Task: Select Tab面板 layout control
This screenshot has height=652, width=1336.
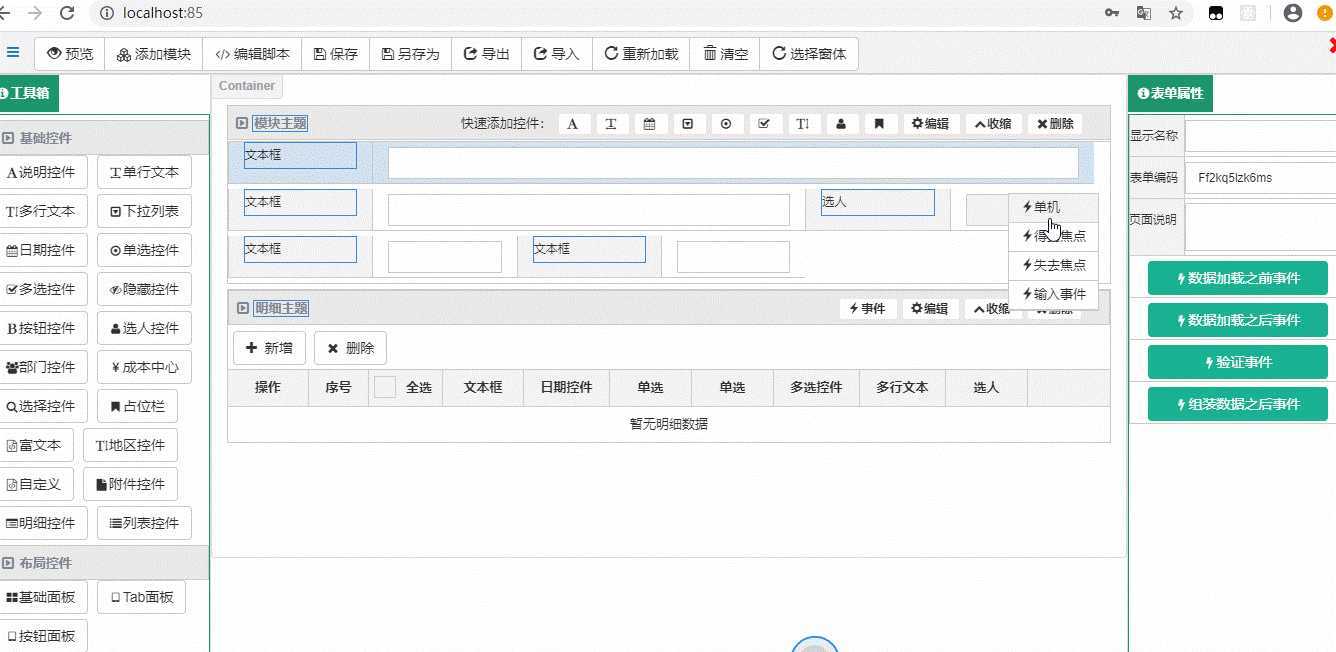Action: coord(141,597)
